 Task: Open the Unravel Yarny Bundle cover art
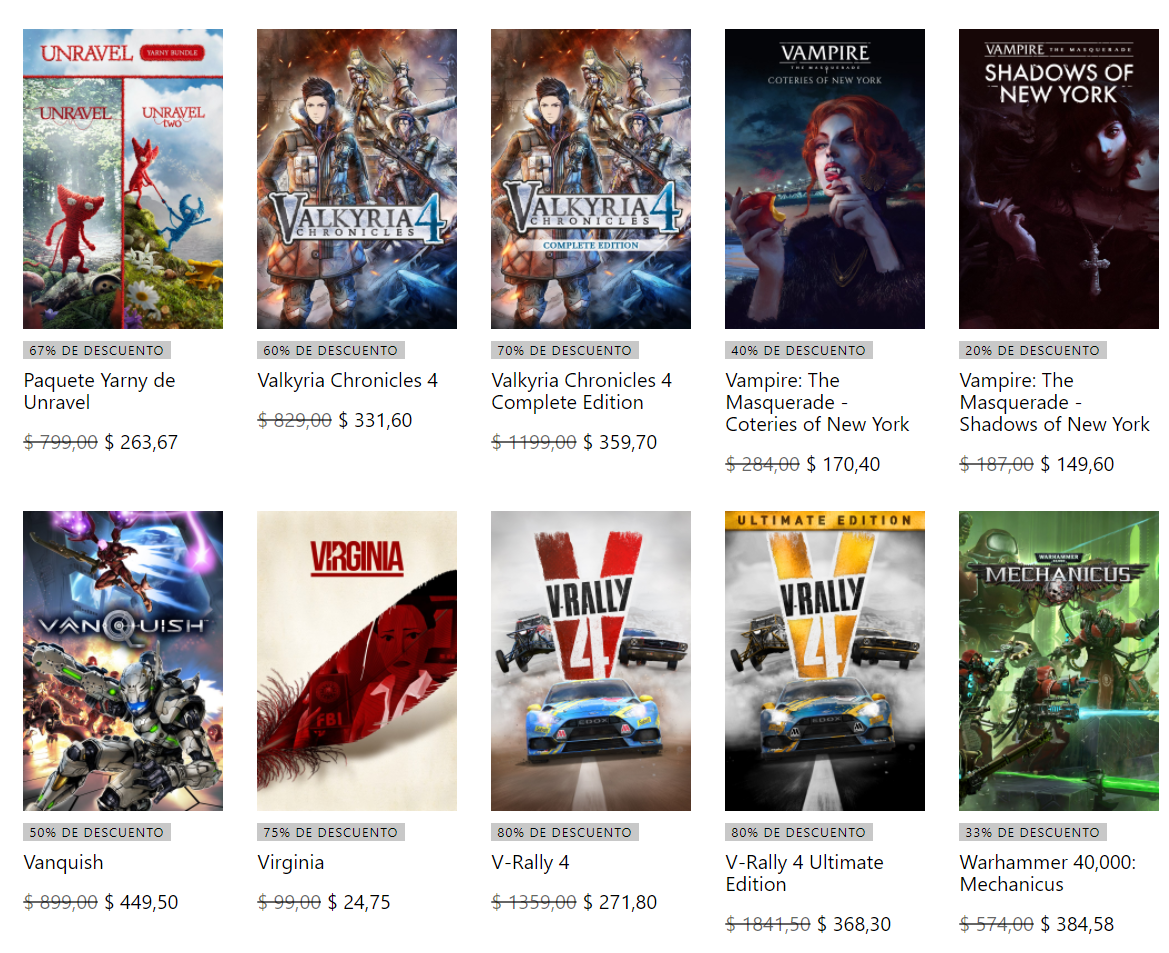tap(123, 179)
